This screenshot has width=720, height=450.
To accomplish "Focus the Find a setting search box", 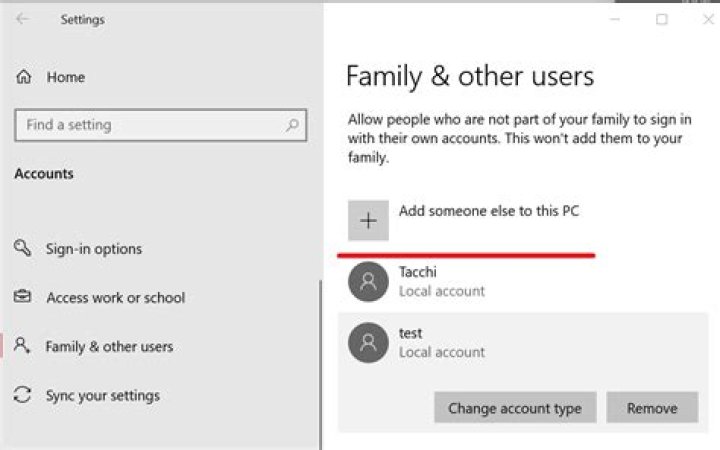I will click(160, 125).
